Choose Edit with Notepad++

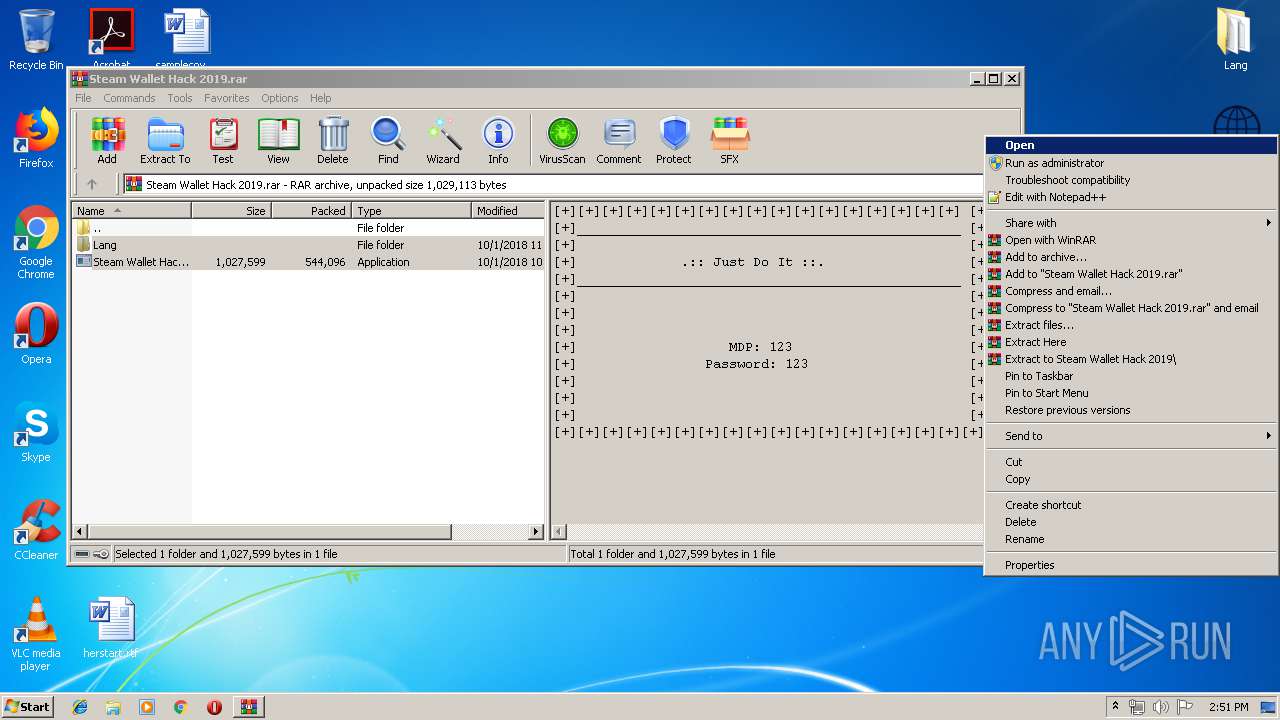coord(1131,197)
